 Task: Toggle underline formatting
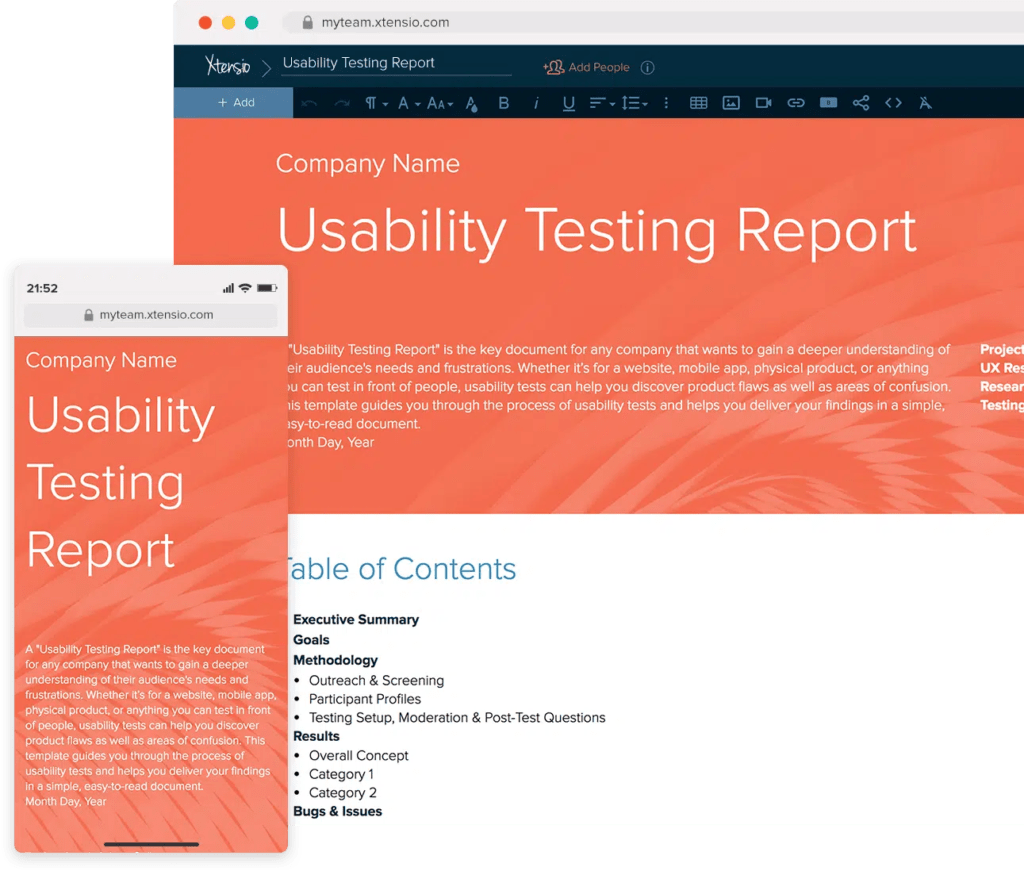568,103
